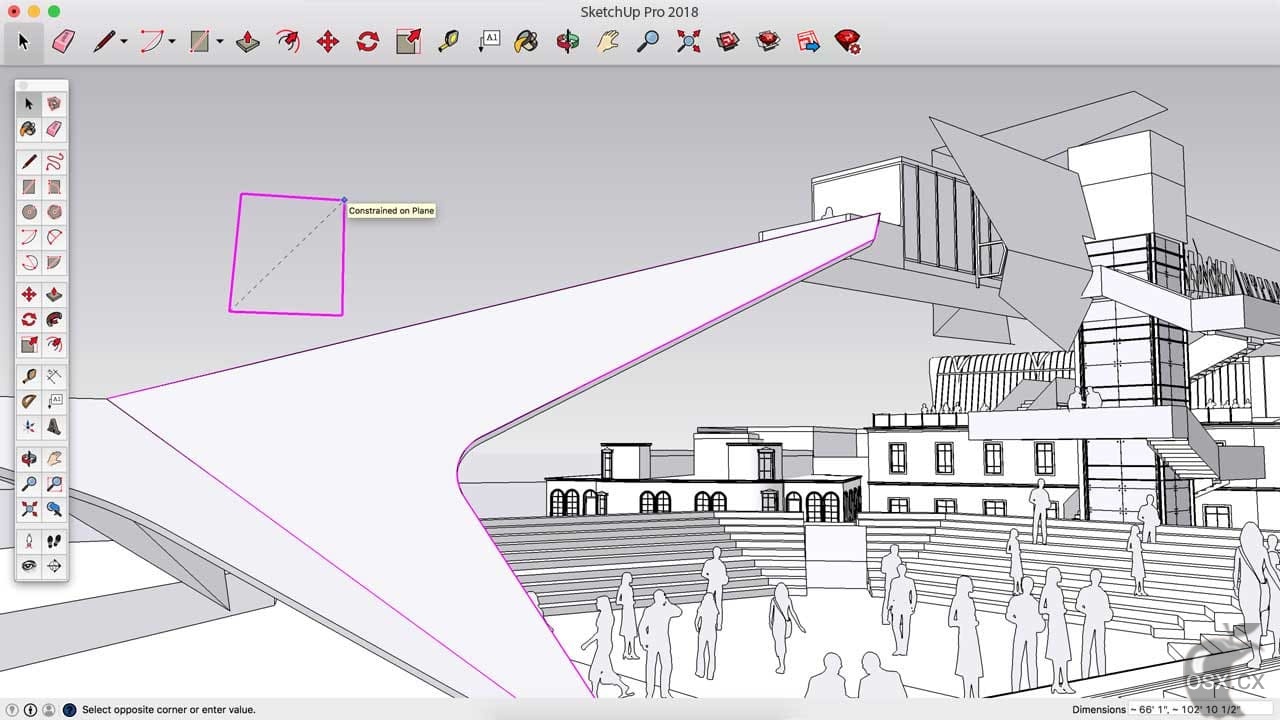Pick the Pie tool in left palette

[54, 263]
